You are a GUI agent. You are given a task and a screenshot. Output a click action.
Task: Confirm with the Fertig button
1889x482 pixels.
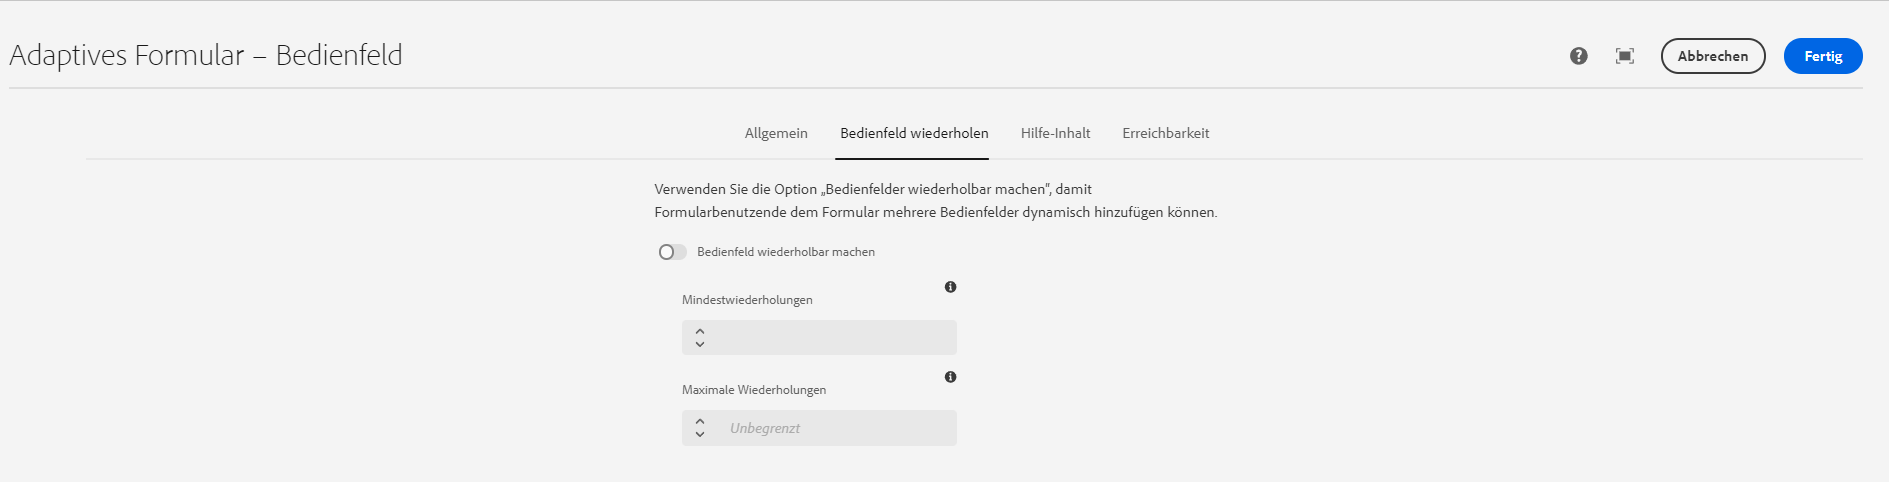pyautogui.click(x=1823, y=56)
